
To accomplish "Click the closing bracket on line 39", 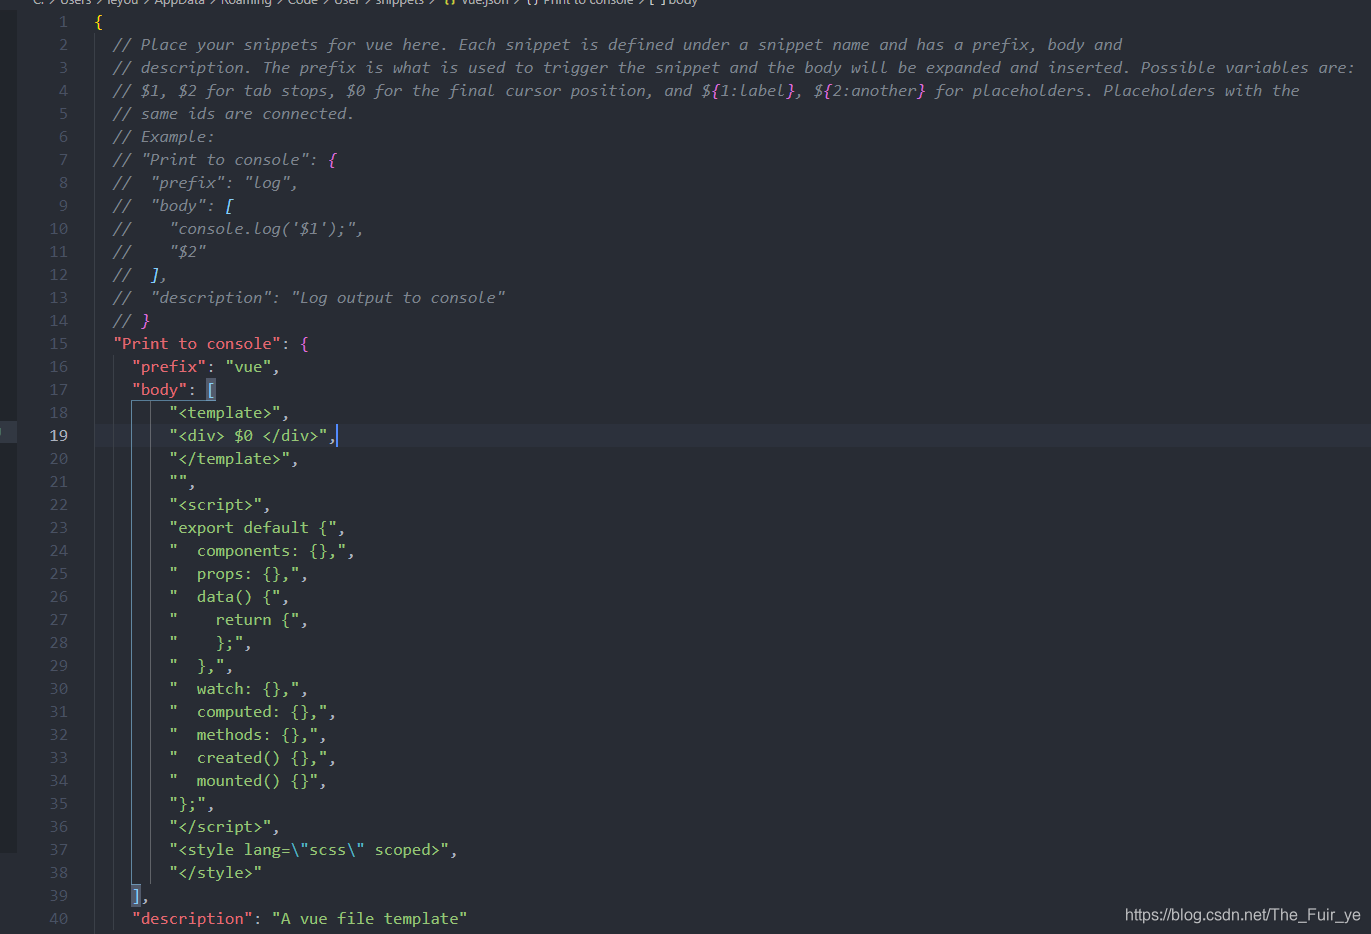I will point(136,896).
